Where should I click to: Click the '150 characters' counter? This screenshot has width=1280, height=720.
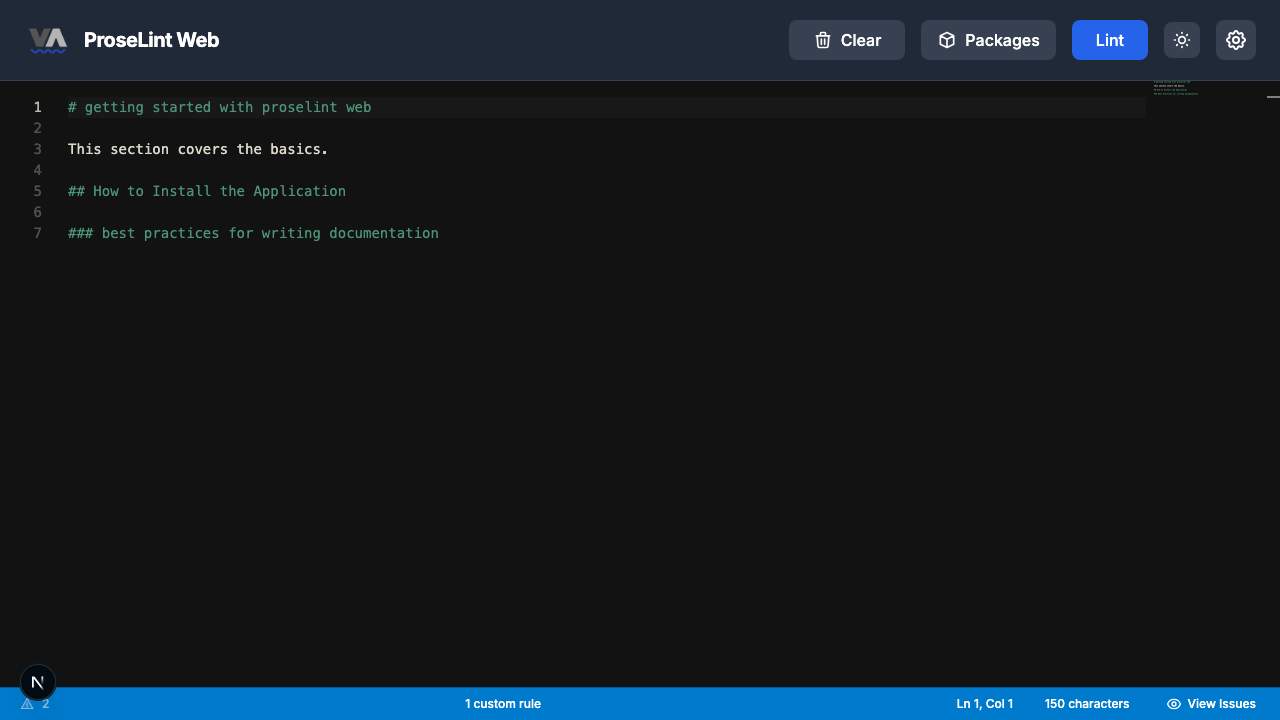(x=1086, y=704)
